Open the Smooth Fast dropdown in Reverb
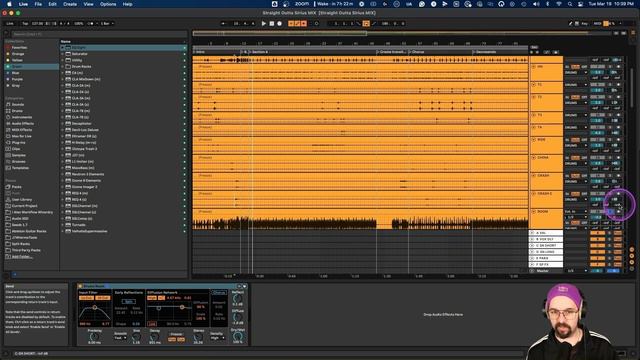 (120, 338)
